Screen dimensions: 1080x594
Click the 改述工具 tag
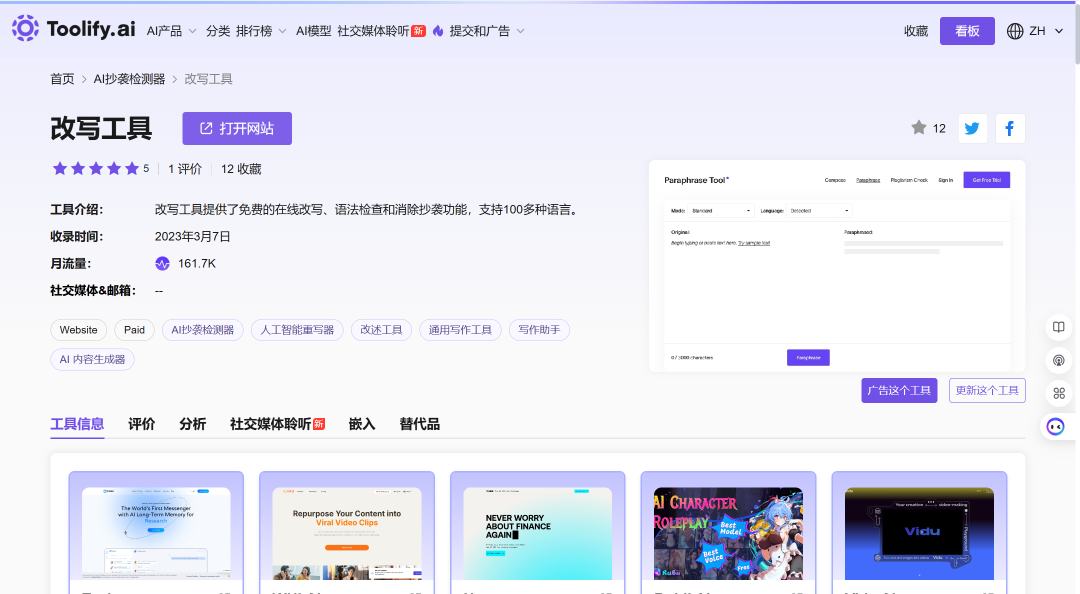(x=381, y=330)
